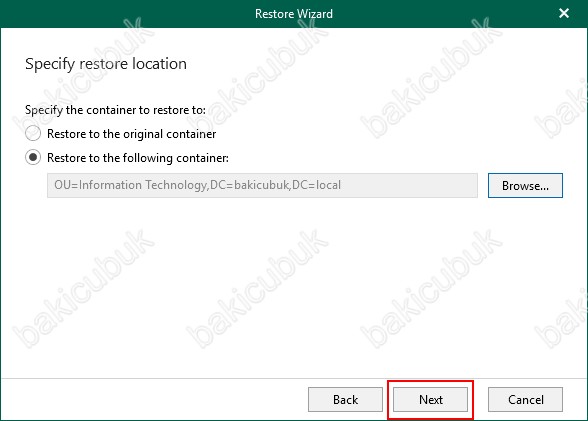588x421 pixels.
Task: Click 'DC=bakicubuk' inside the container path
Action: (249, 185)
